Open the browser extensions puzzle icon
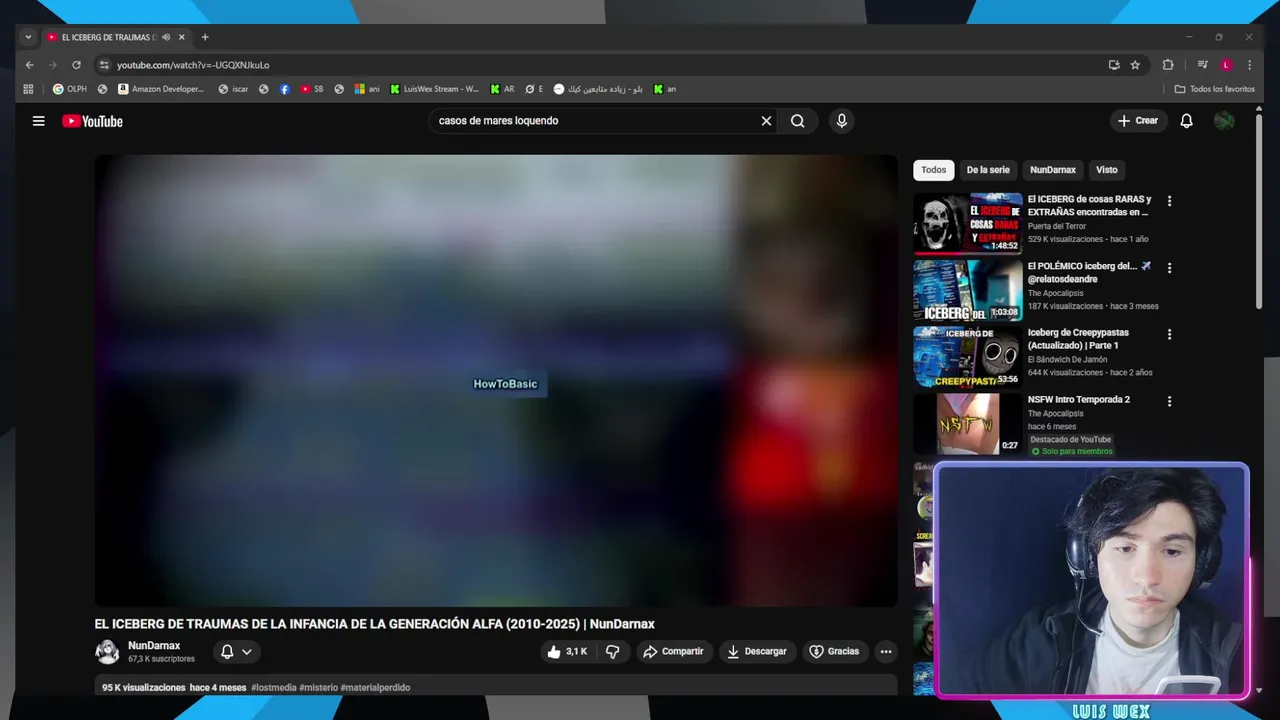Viewport: 1280px width, 720px height. pos(1168,65)
